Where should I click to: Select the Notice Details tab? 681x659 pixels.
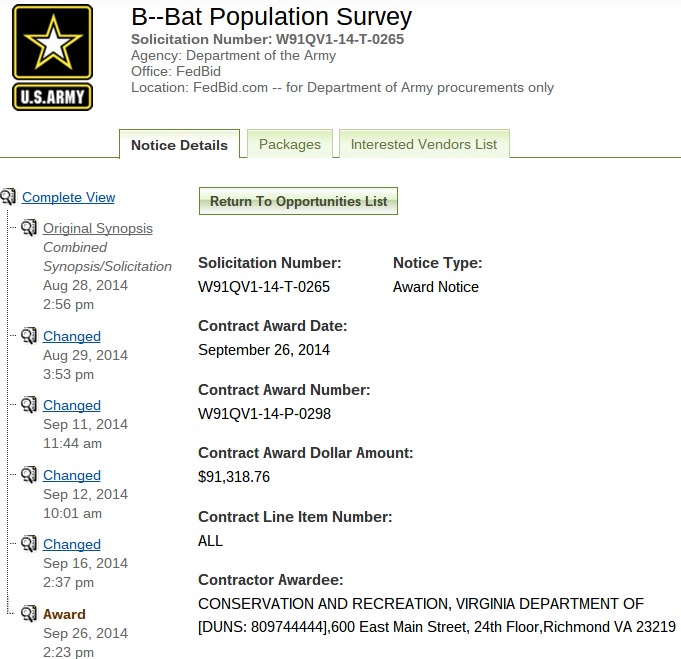179,145
